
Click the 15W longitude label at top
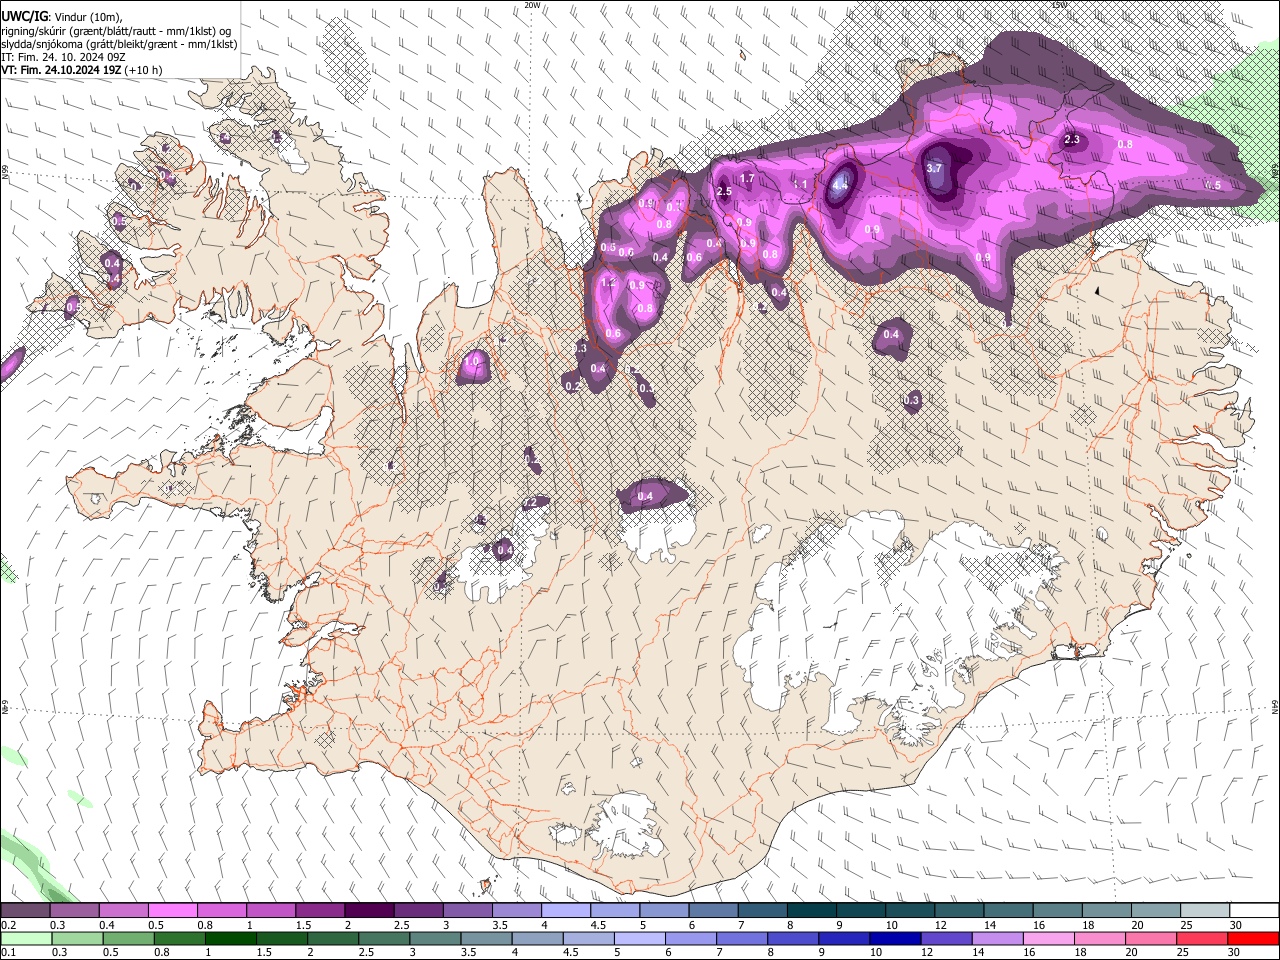pyautogui.click(x=1059, y=5)
